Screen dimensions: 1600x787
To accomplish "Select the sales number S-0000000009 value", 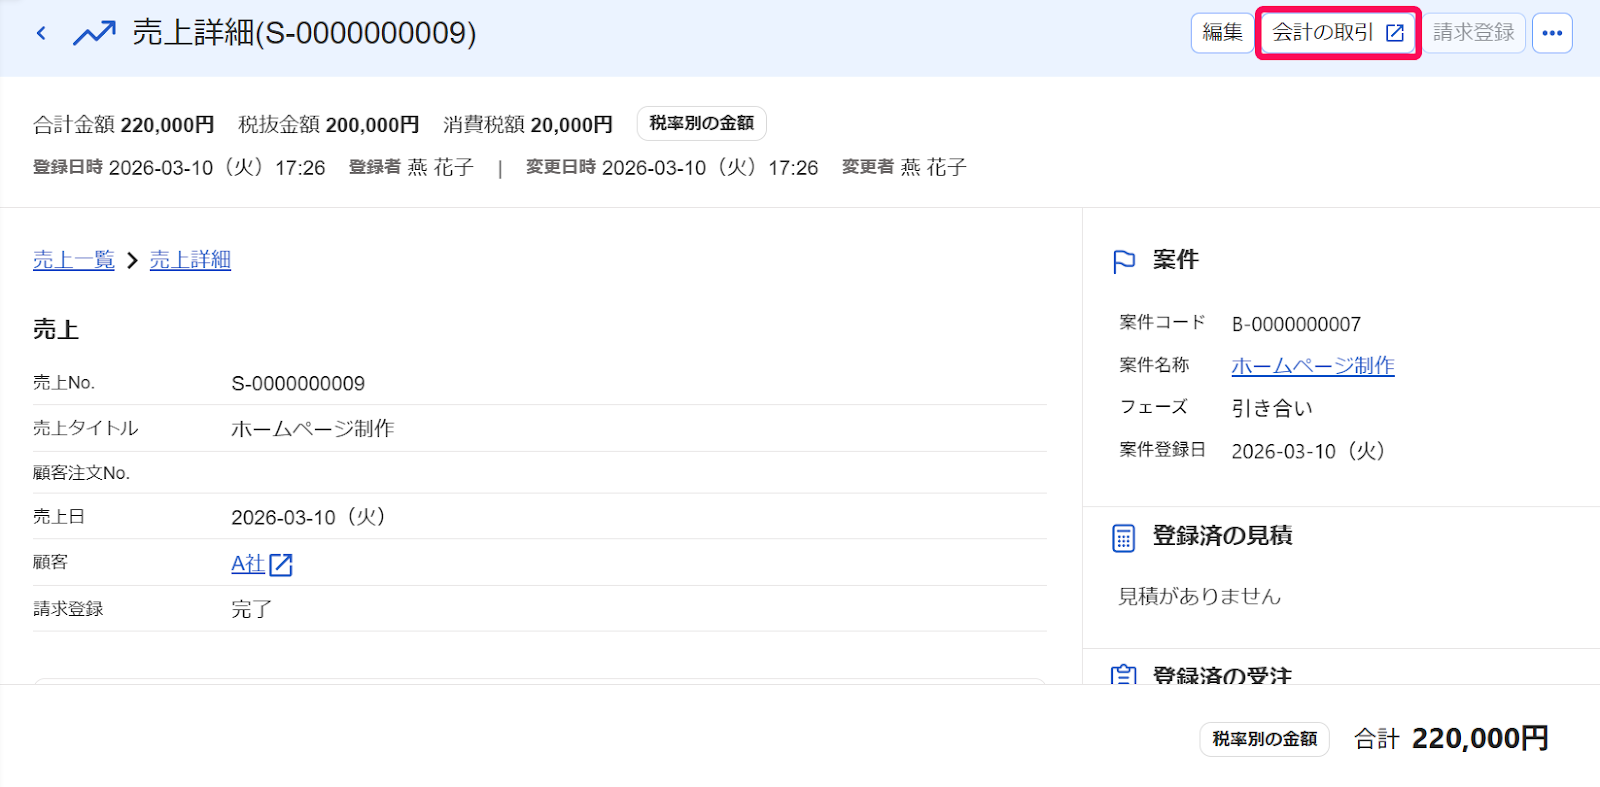I will tap(298, 383).
